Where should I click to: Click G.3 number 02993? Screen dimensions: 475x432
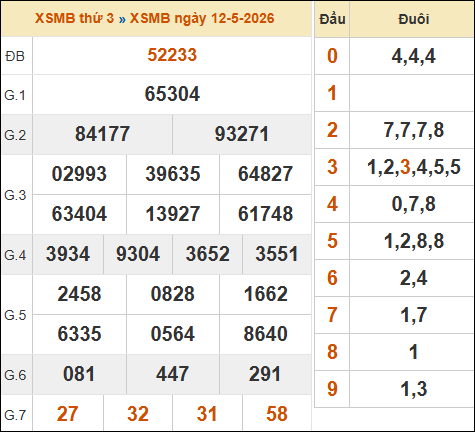[79, 174]
